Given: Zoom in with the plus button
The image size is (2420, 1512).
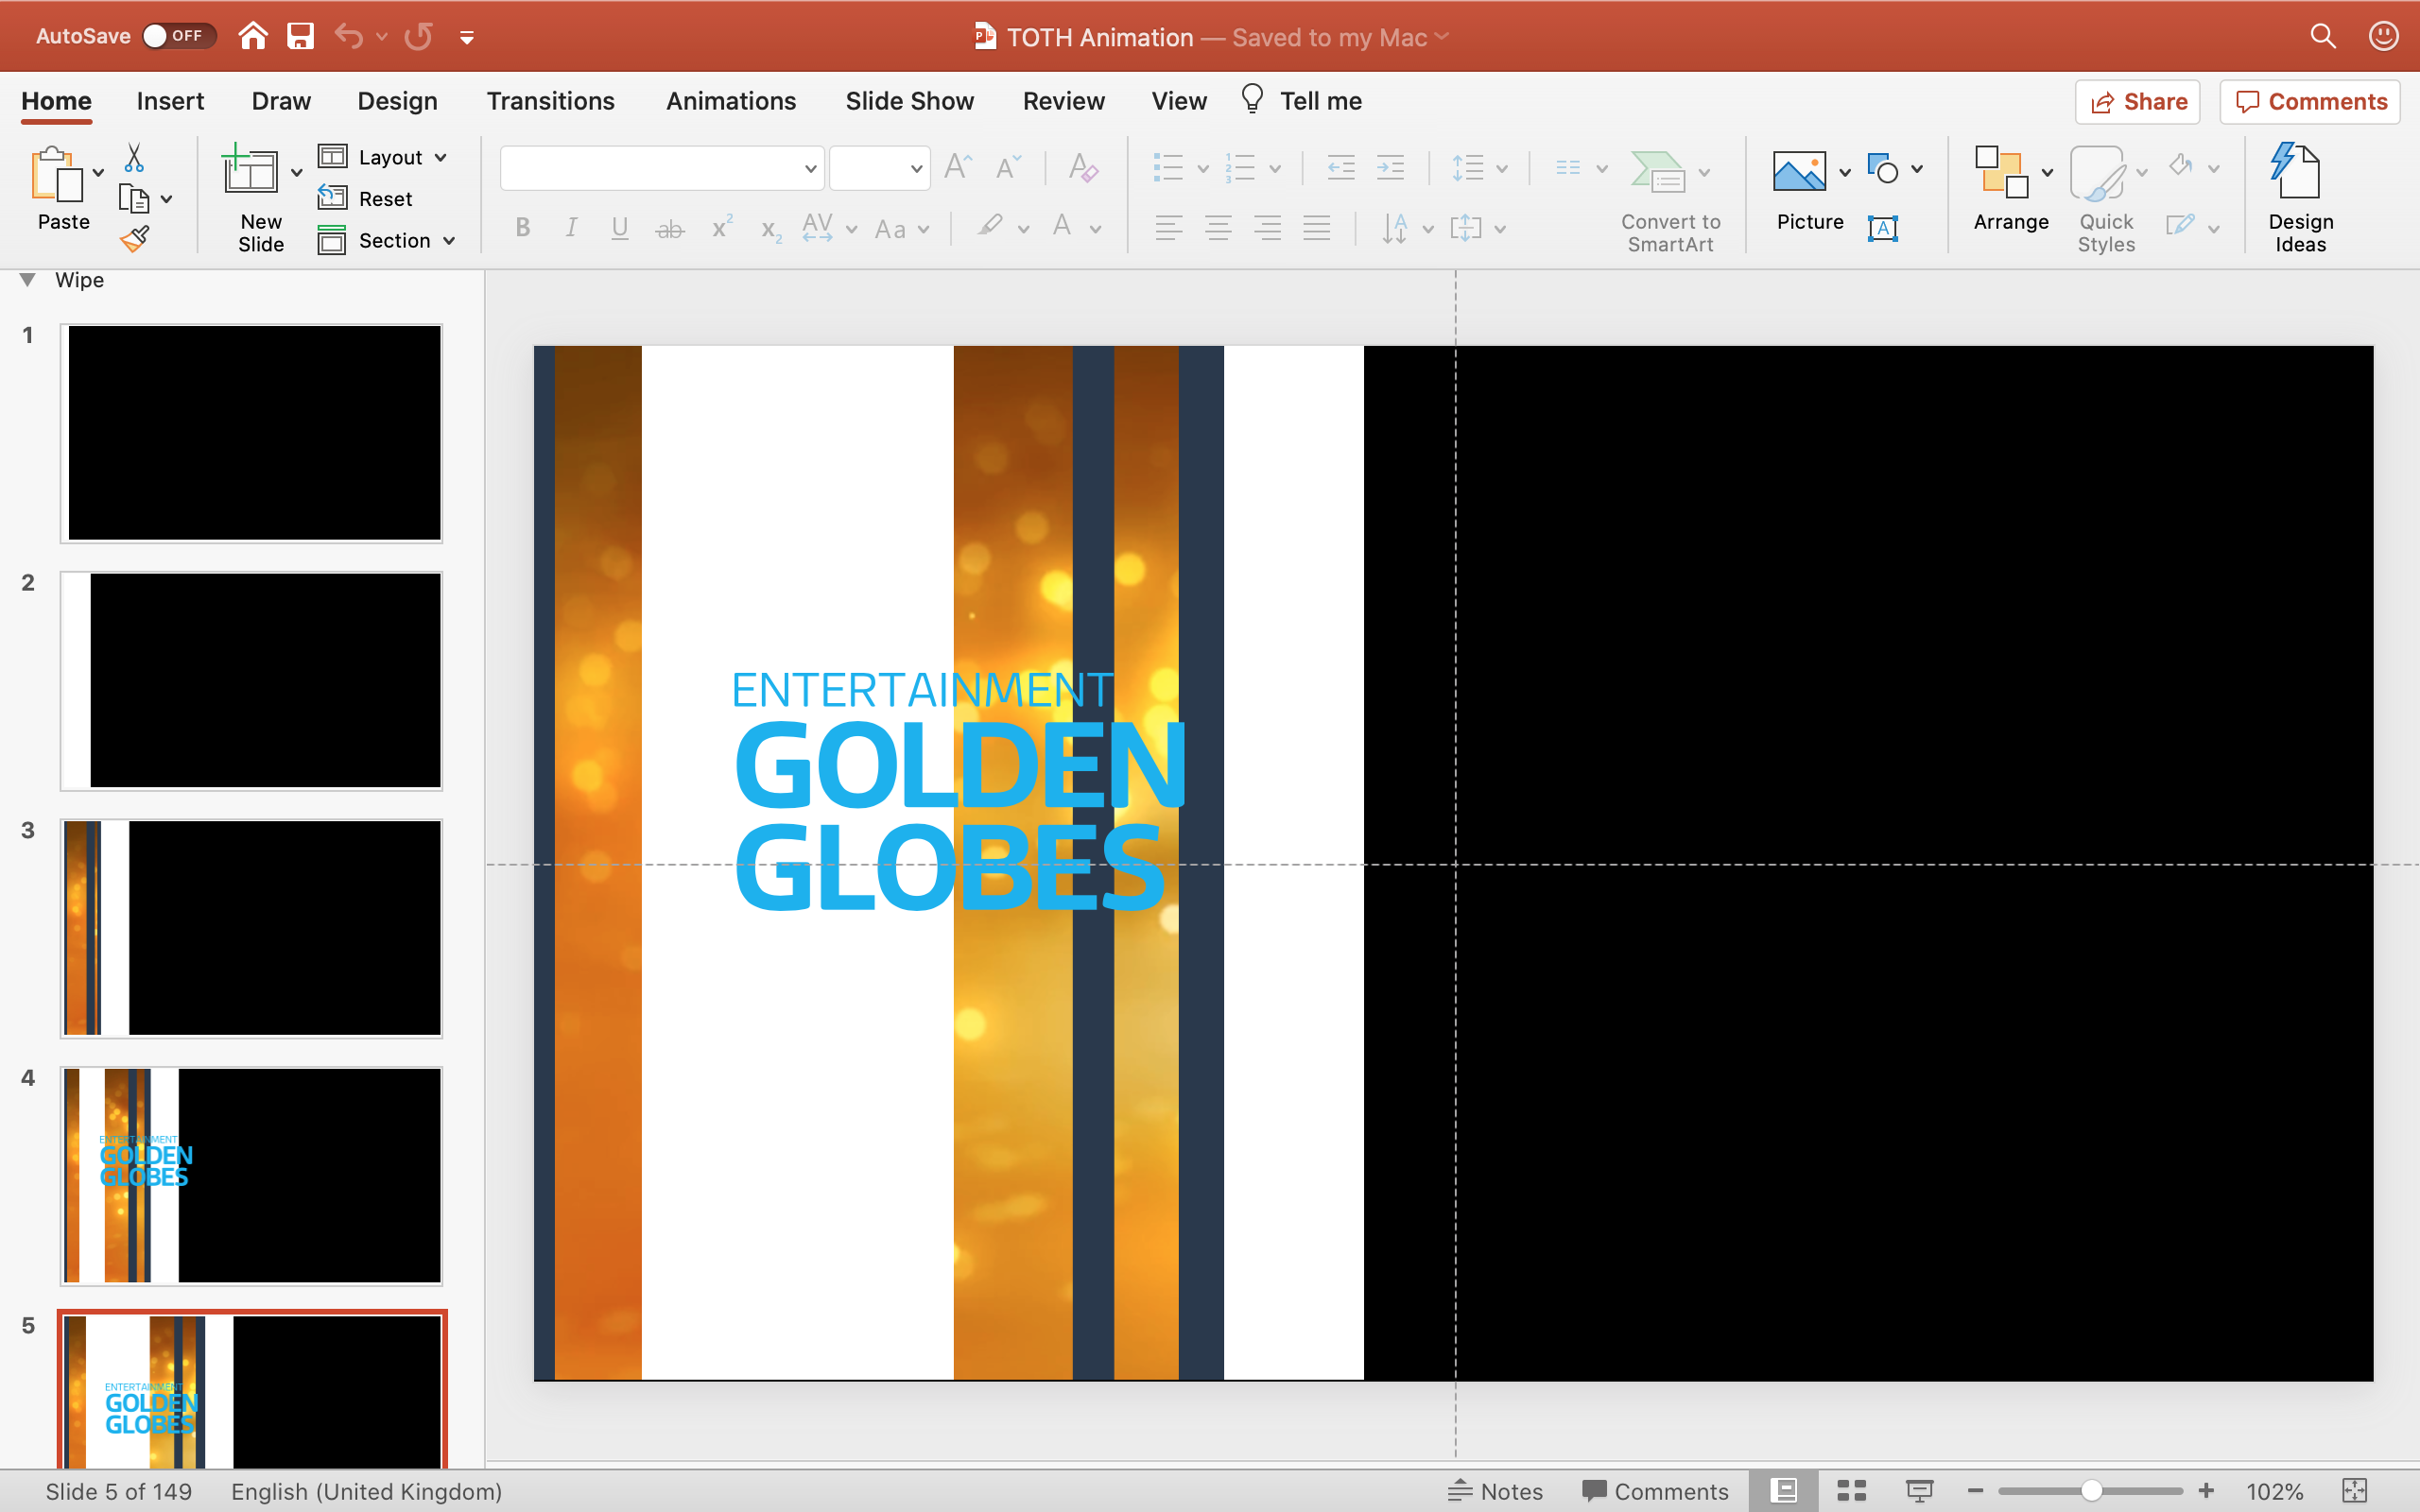Looking at the screenshot, I should [x=2206, y=1491].
